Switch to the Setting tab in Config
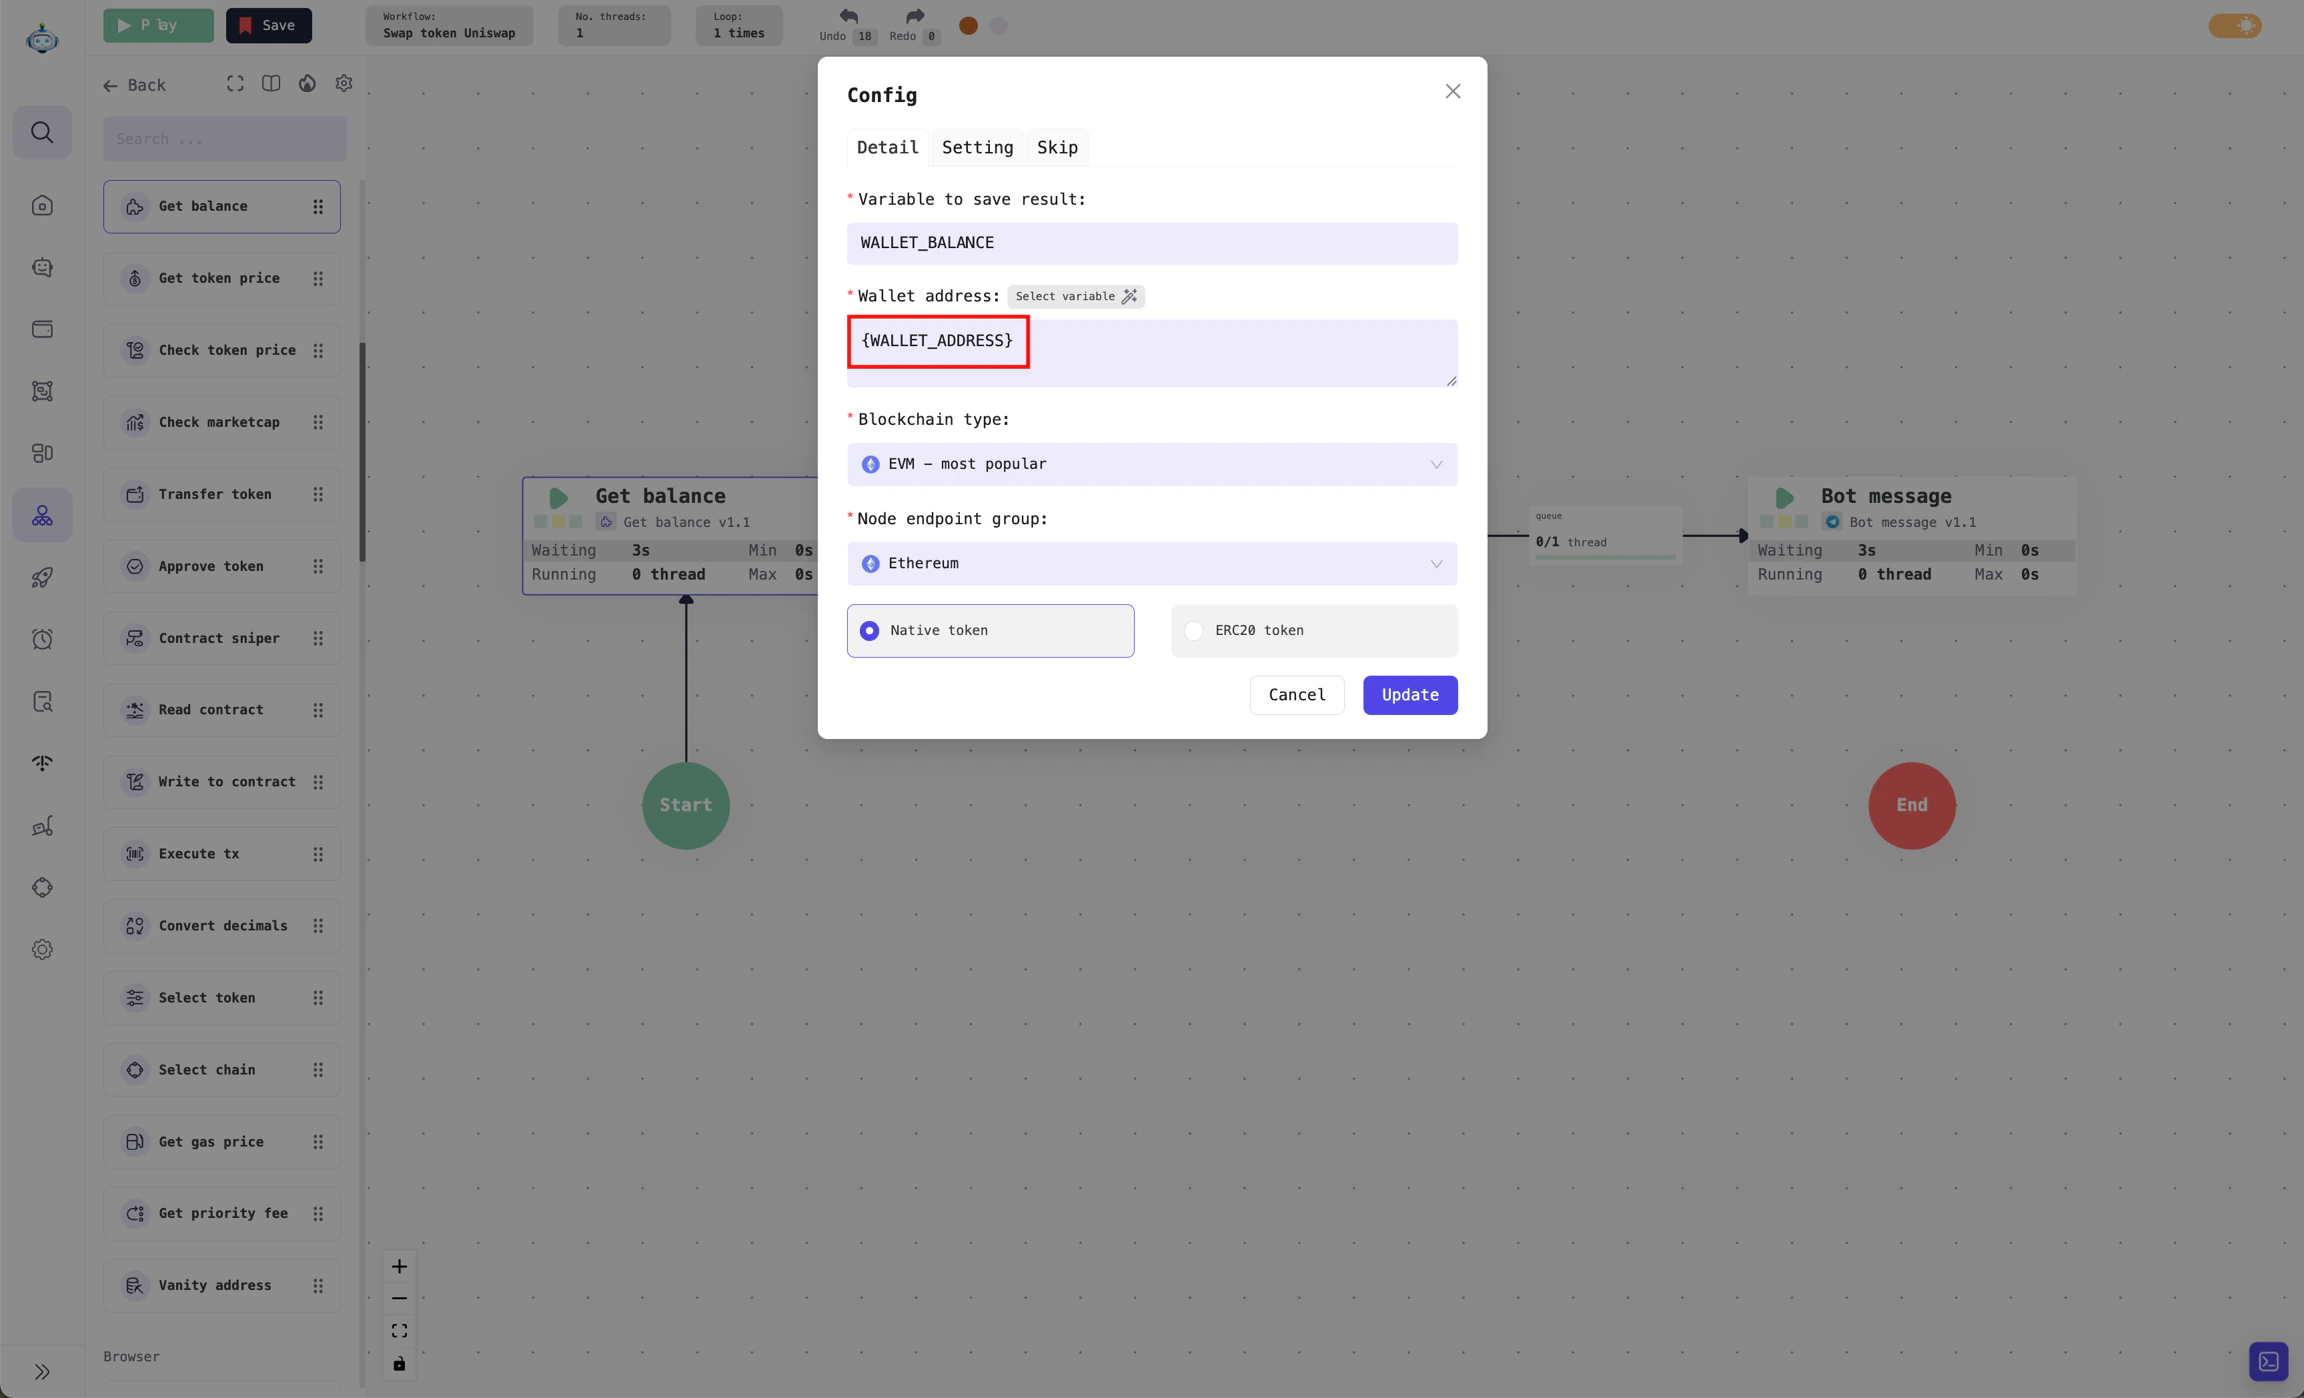The height and width of the screenshot is (1398, 2304). pyautogui.click(x=976, y=147)
